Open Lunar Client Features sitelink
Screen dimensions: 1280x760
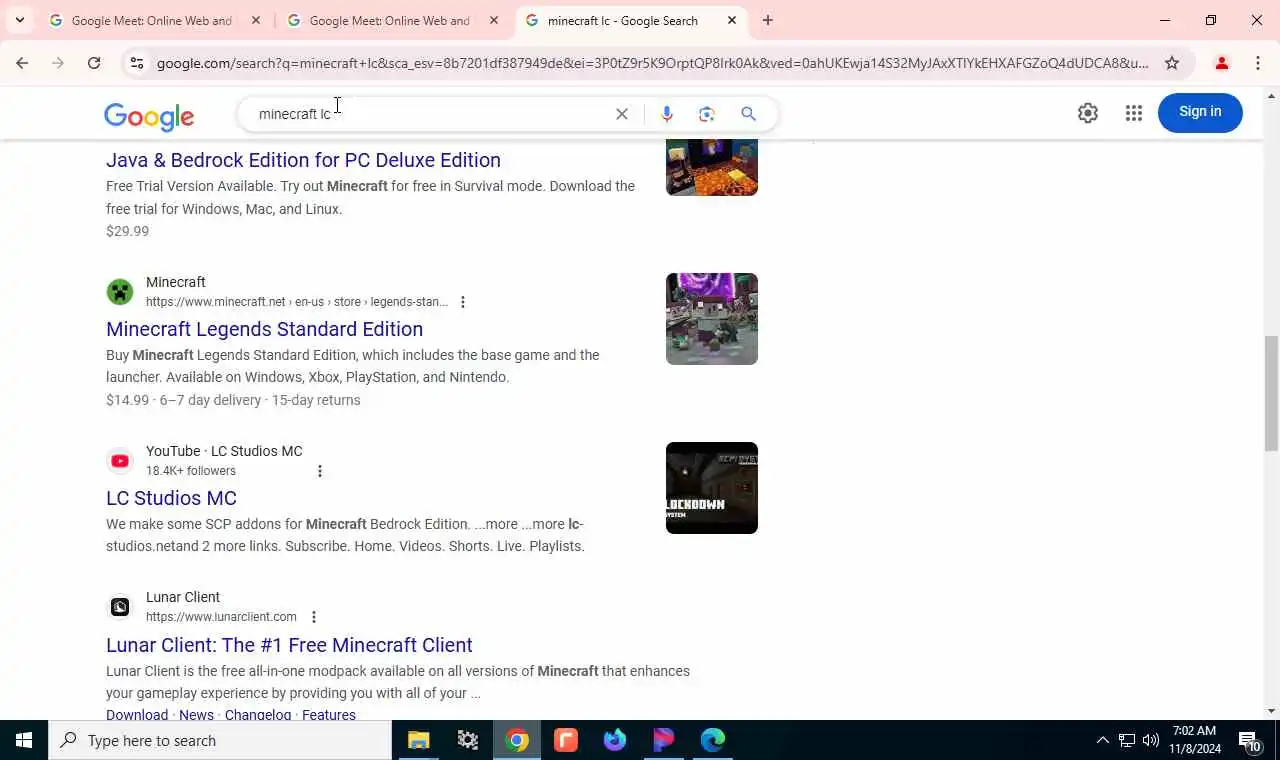pyautogui.click(x=329, y=714)
